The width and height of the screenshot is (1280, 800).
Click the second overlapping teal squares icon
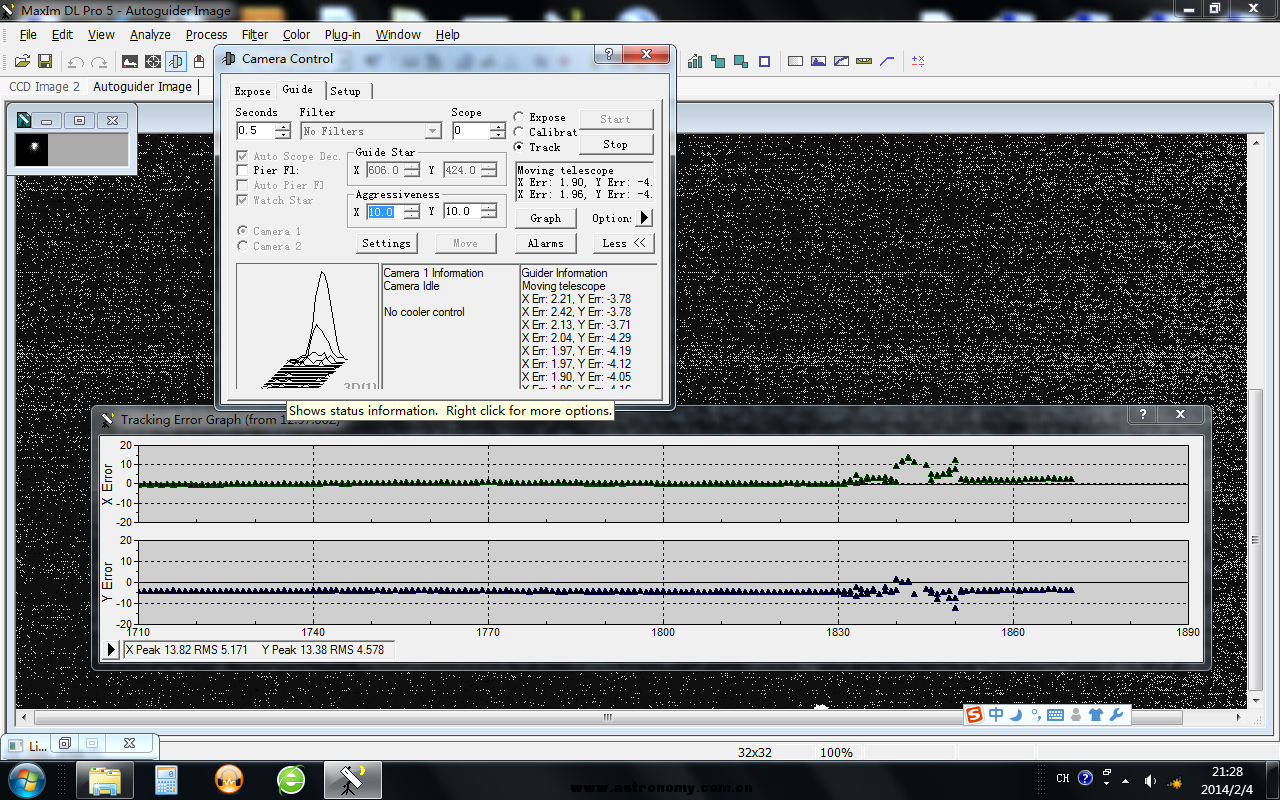(x=741, y=61)
